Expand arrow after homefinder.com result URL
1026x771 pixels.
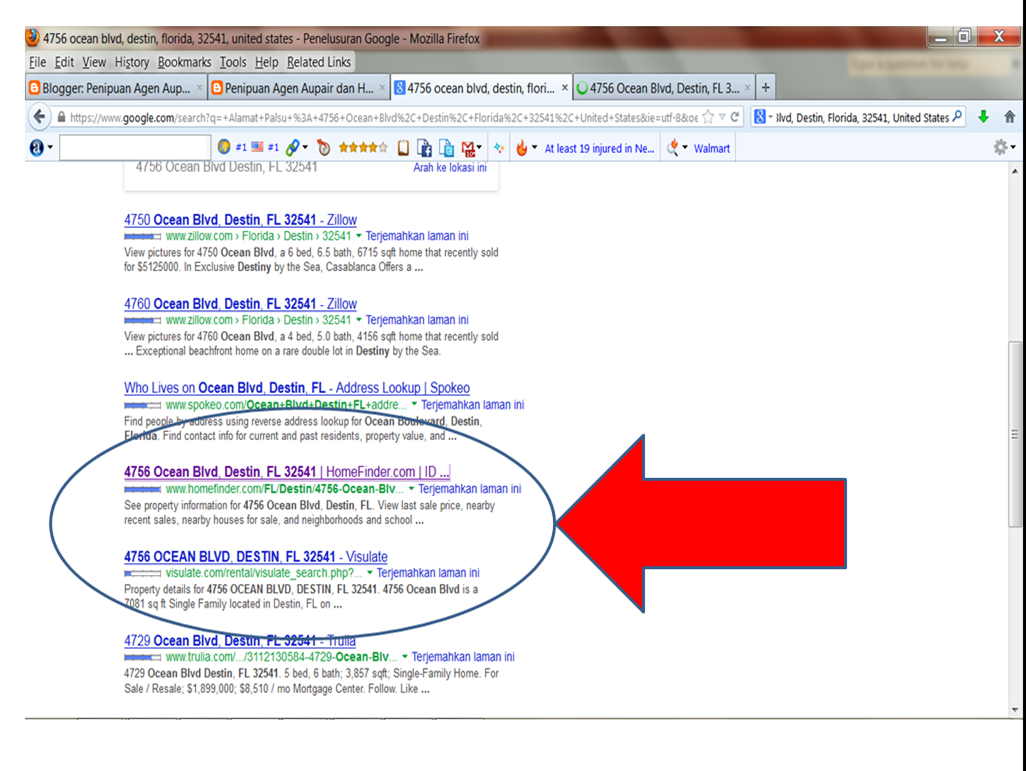(412, 488)
